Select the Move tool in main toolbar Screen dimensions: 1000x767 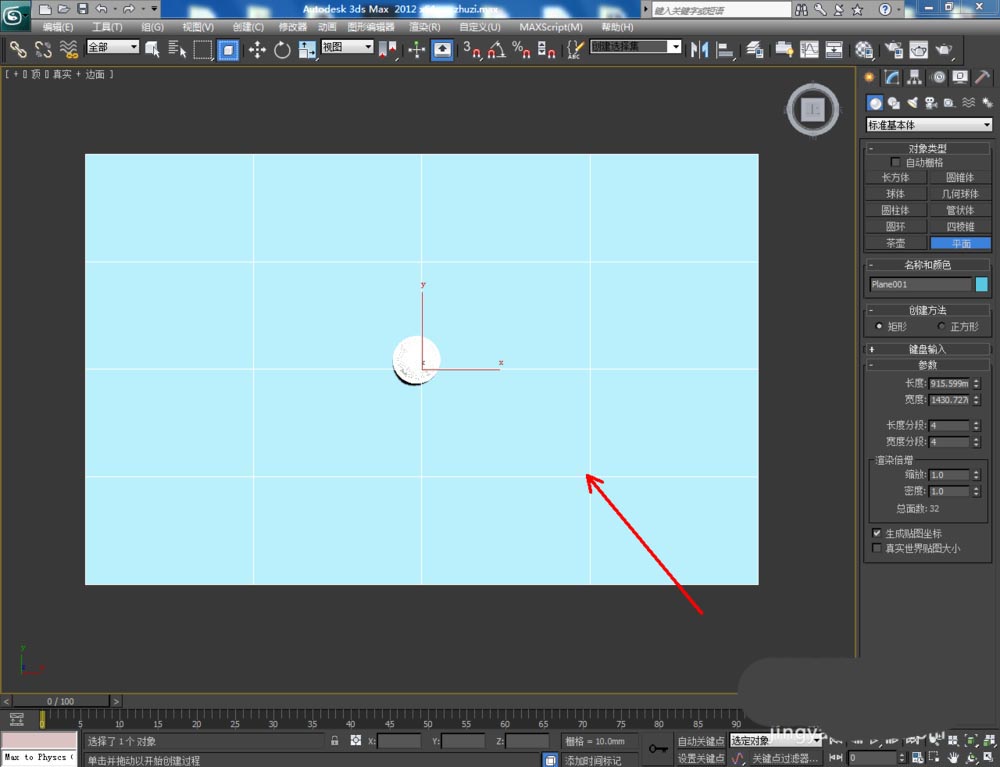tap(257, 49)
